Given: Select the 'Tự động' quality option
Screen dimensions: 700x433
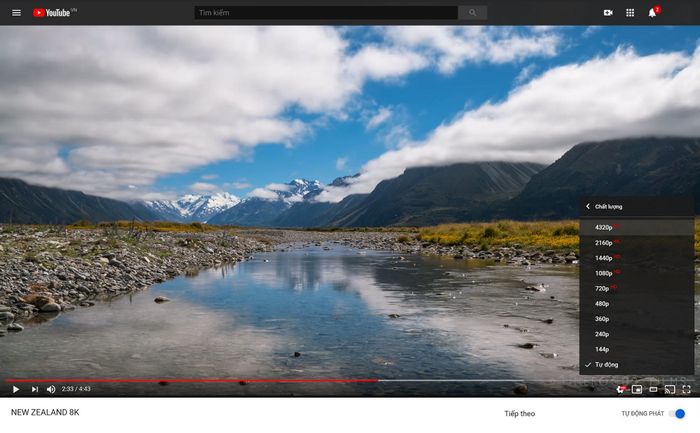Looking at the screenshot, I should pyautogui.click(x=607, y=365).
